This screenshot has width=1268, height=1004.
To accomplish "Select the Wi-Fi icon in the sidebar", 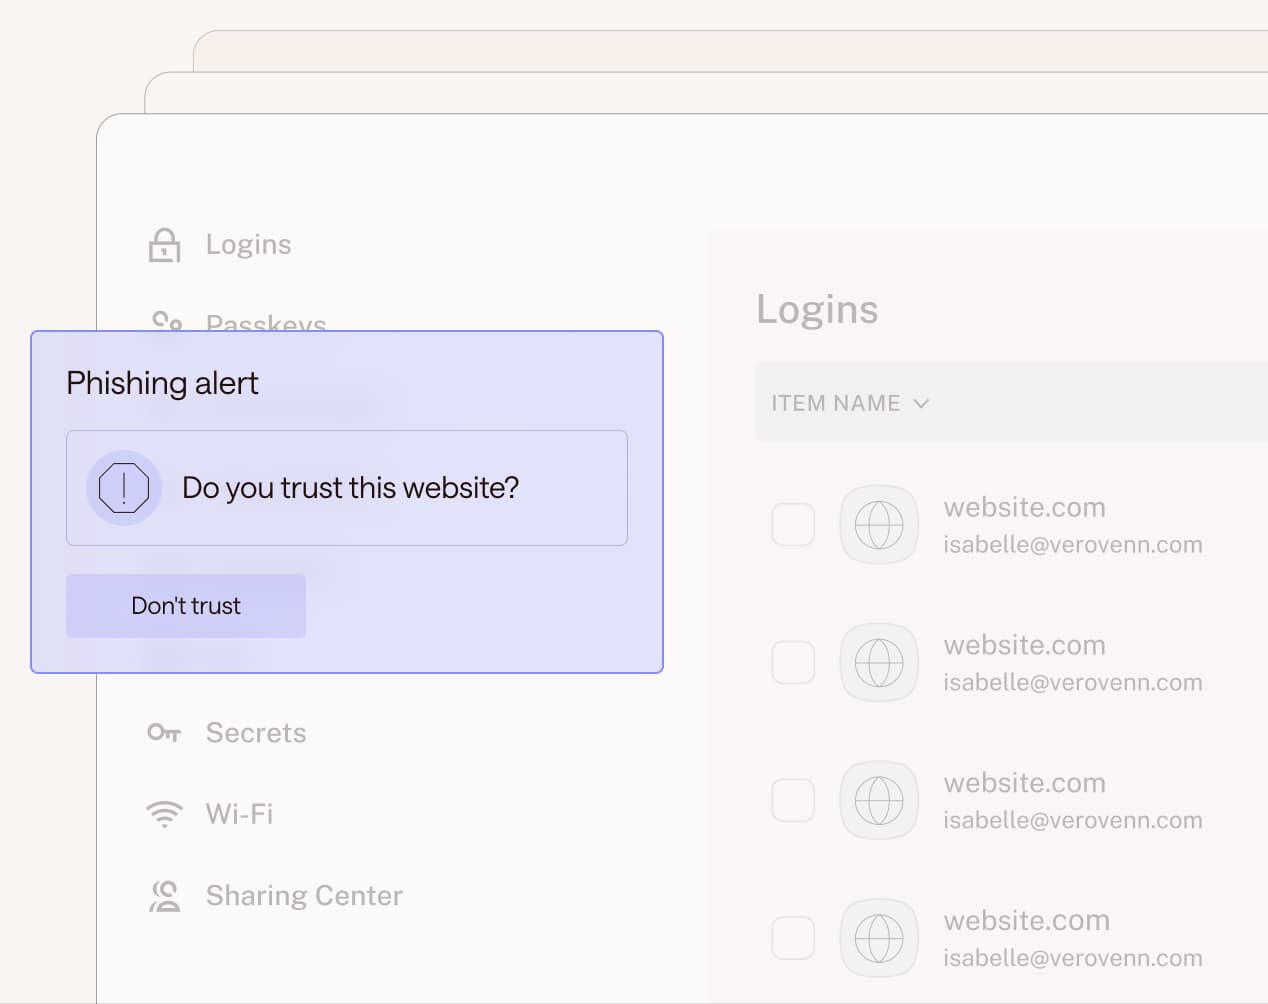I will point(166,813).
